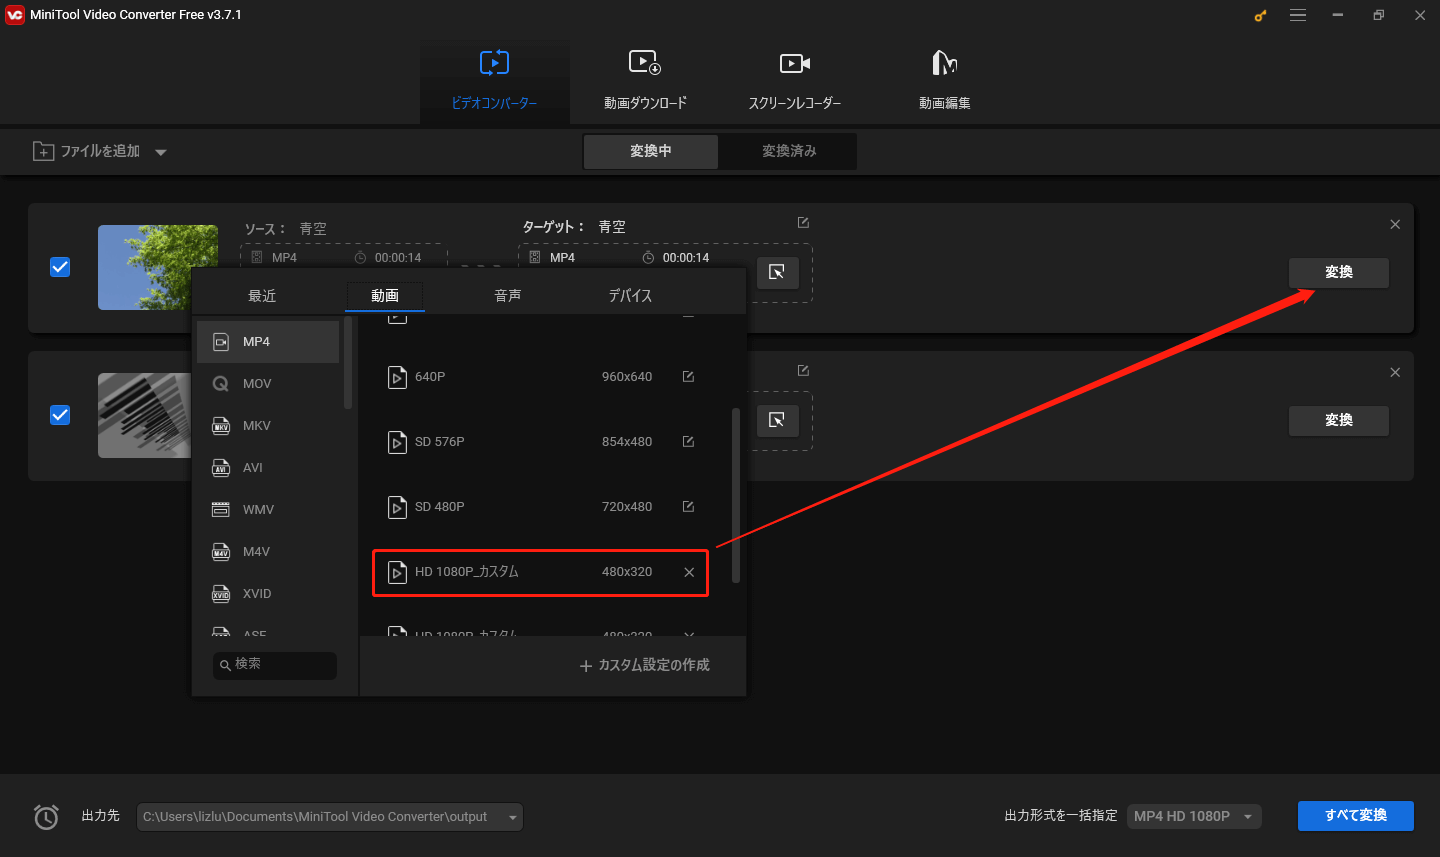This screenshot has height=857, width=1440.
Task: Choose WMV format in the sidebar
Action: click(x=268, y=510)
